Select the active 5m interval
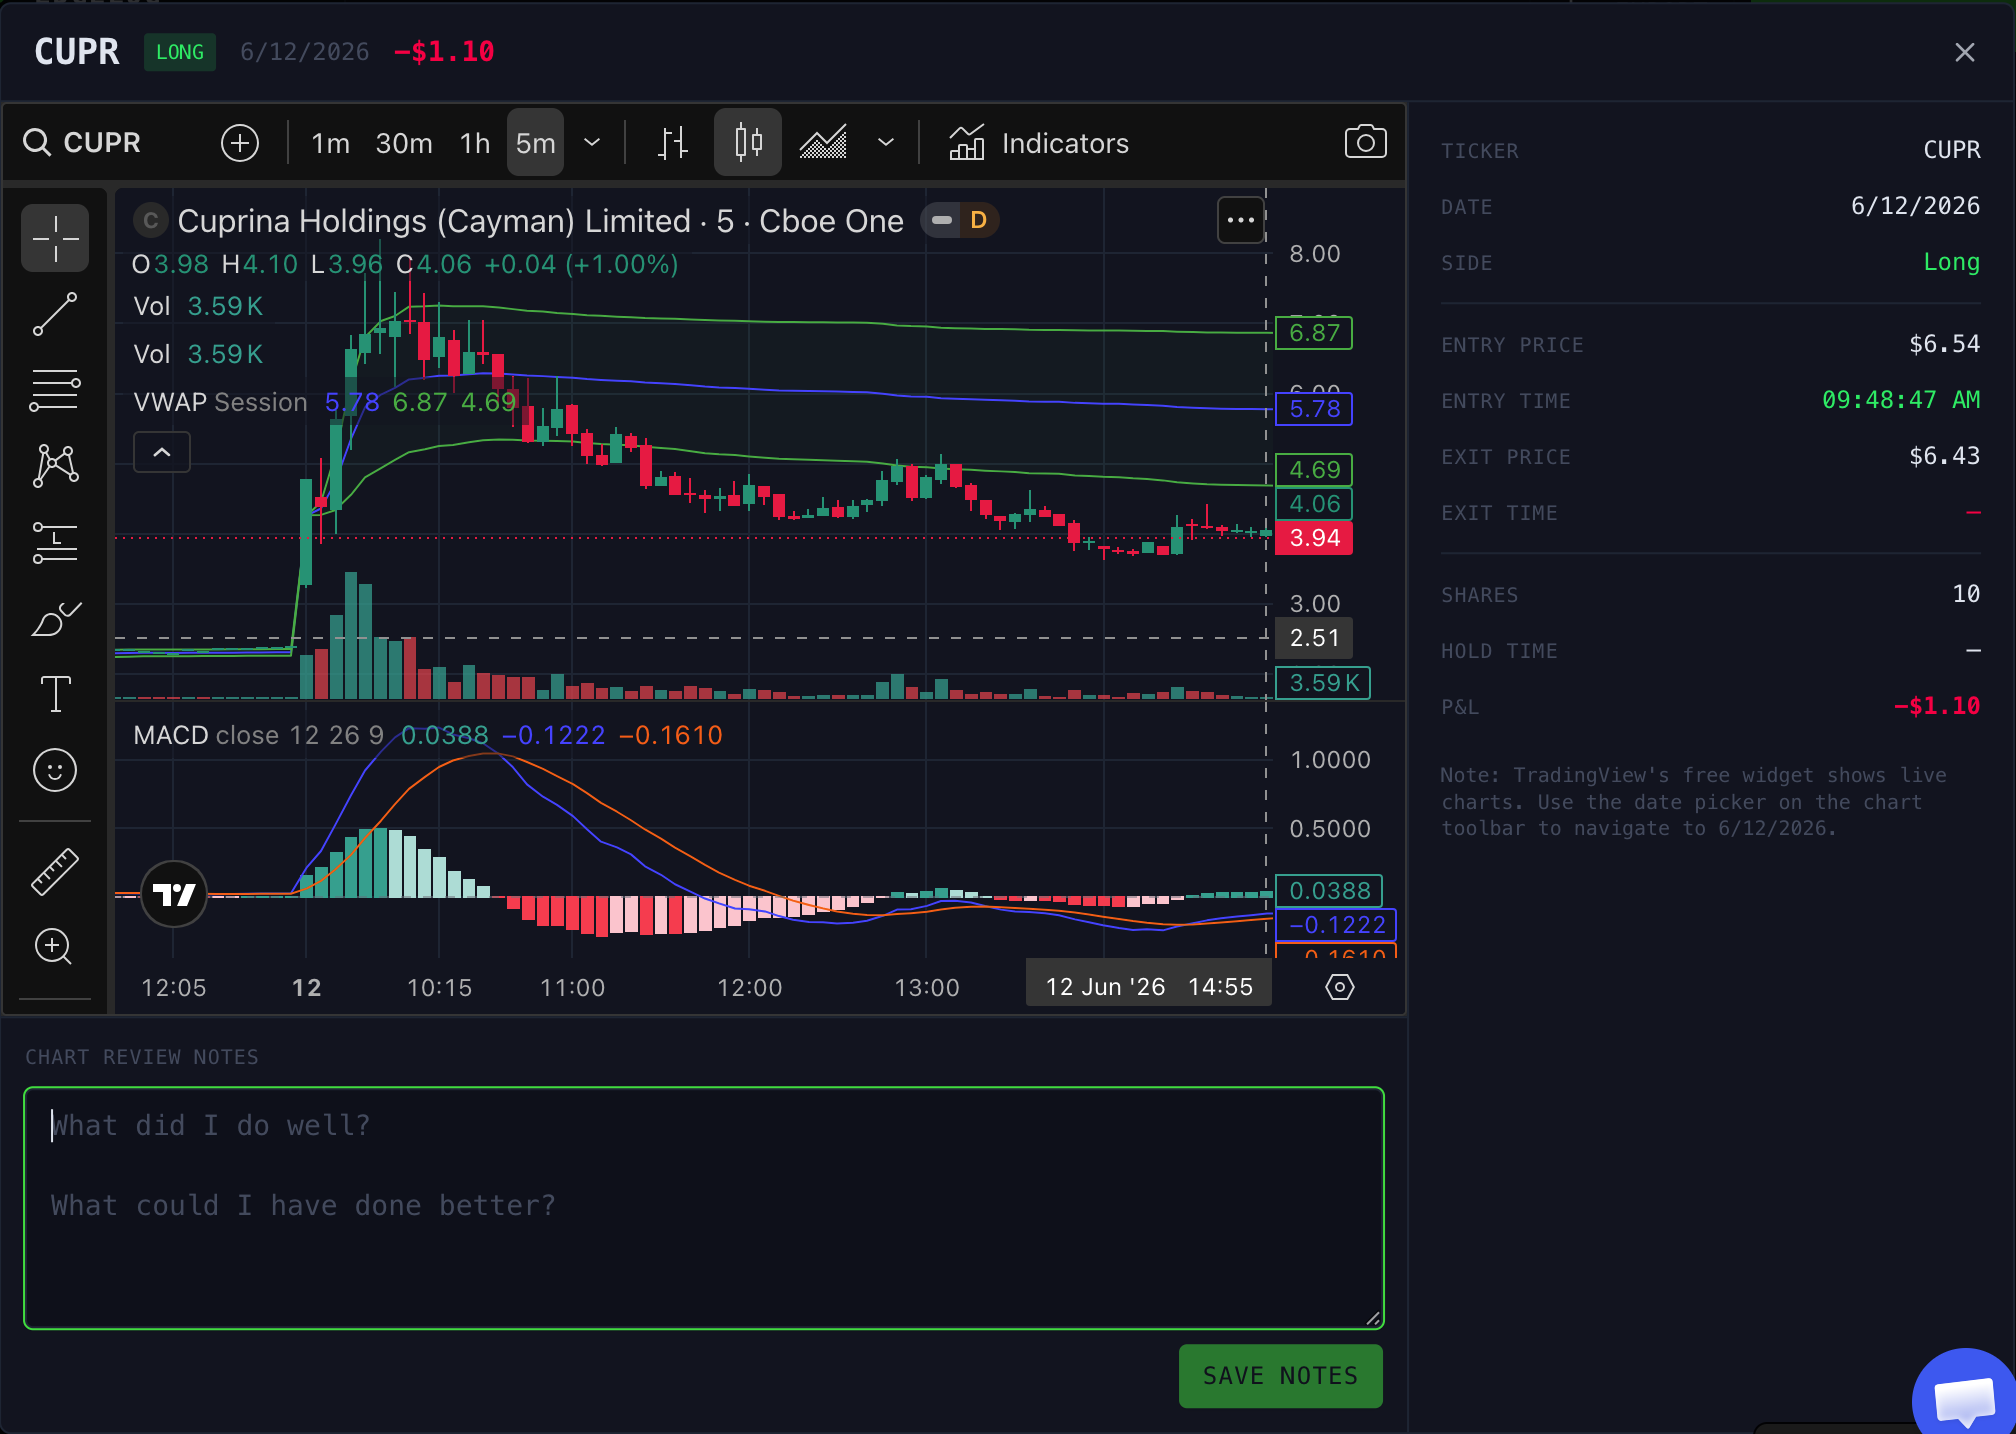The height and width of the screenshot is (1434, 2016). pos(536,143)
